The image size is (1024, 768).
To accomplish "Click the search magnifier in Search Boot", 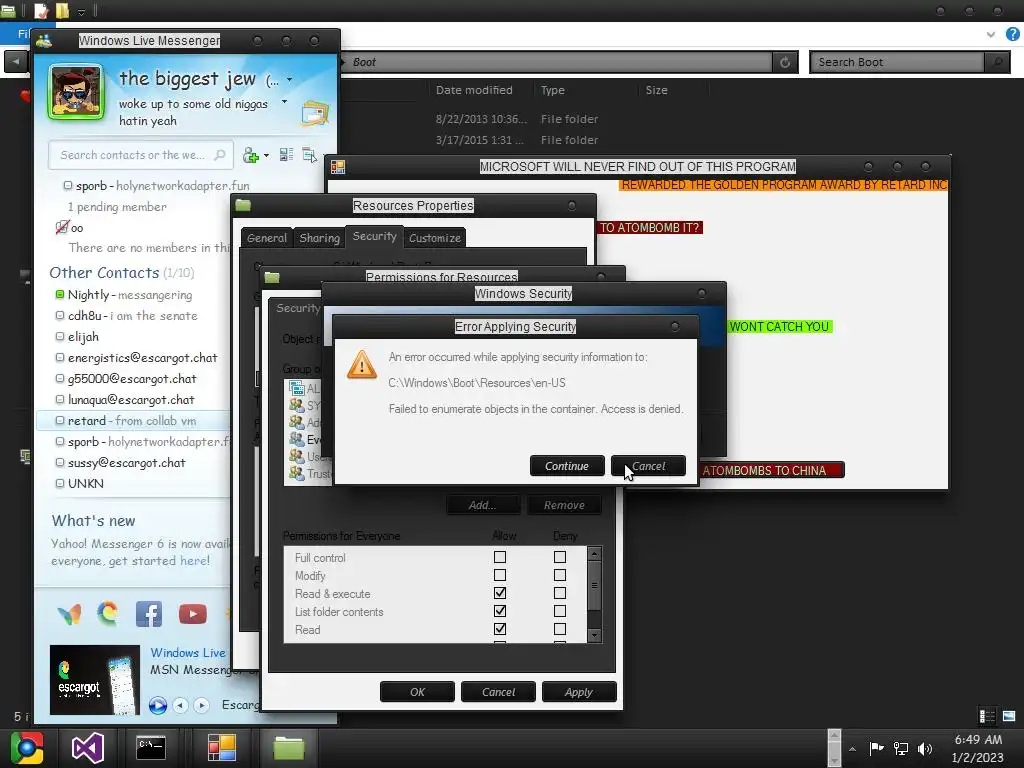I will coord(997,62).
